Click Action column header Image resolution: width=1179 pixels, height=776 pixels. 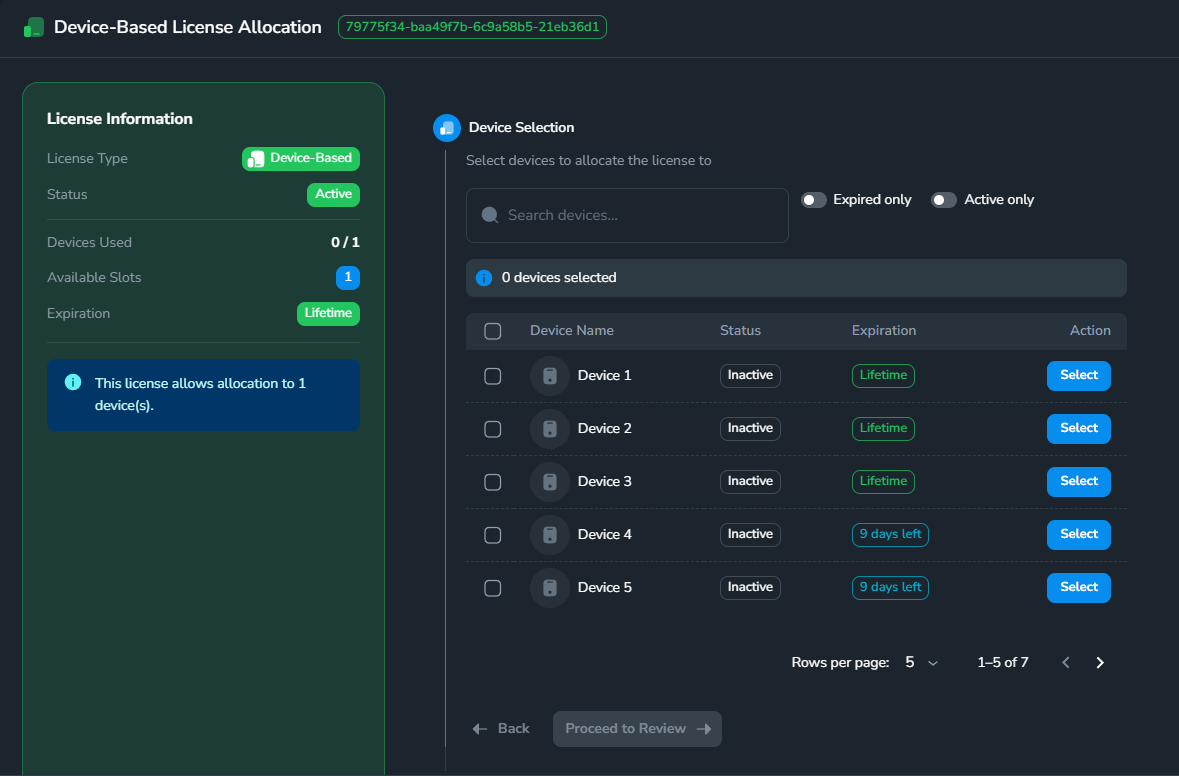[1090, 331]
